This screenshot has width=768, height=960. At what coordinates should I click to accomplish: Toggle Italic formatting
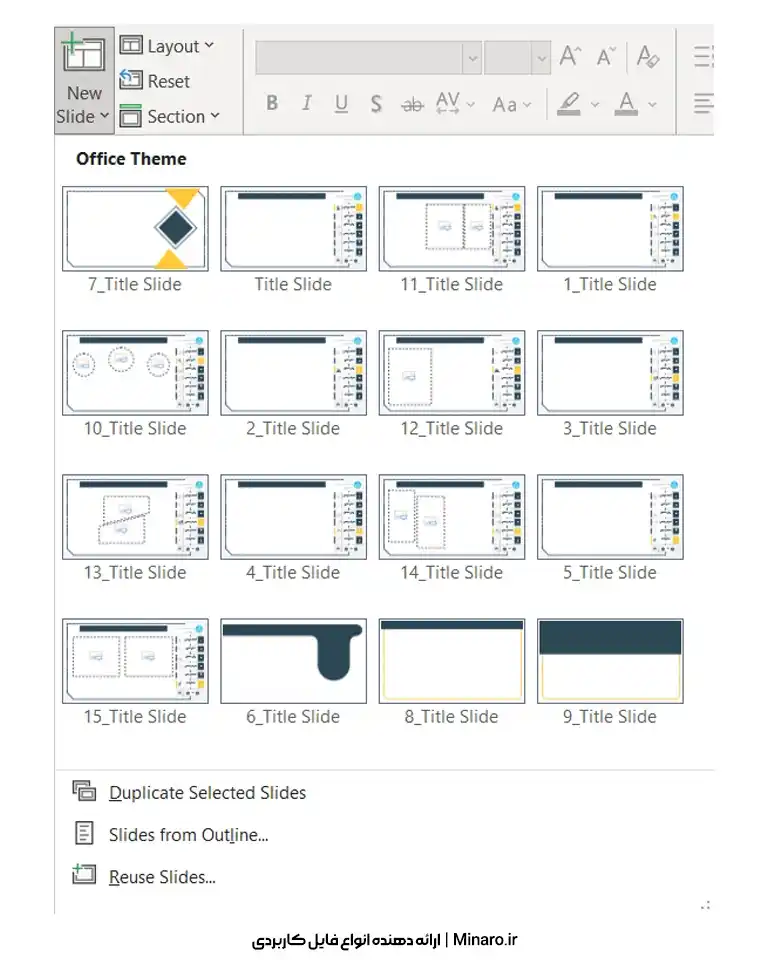coord(307,103)
